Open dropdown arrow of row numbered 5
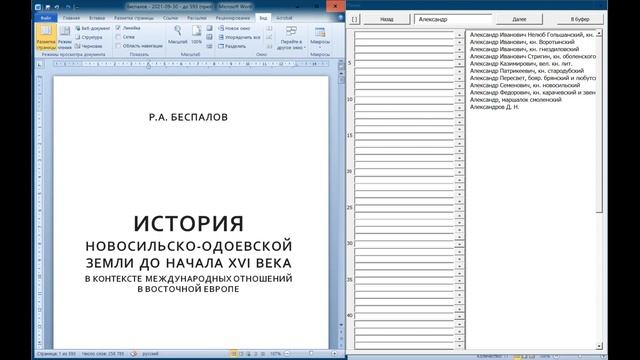 (x=459, y=64)
